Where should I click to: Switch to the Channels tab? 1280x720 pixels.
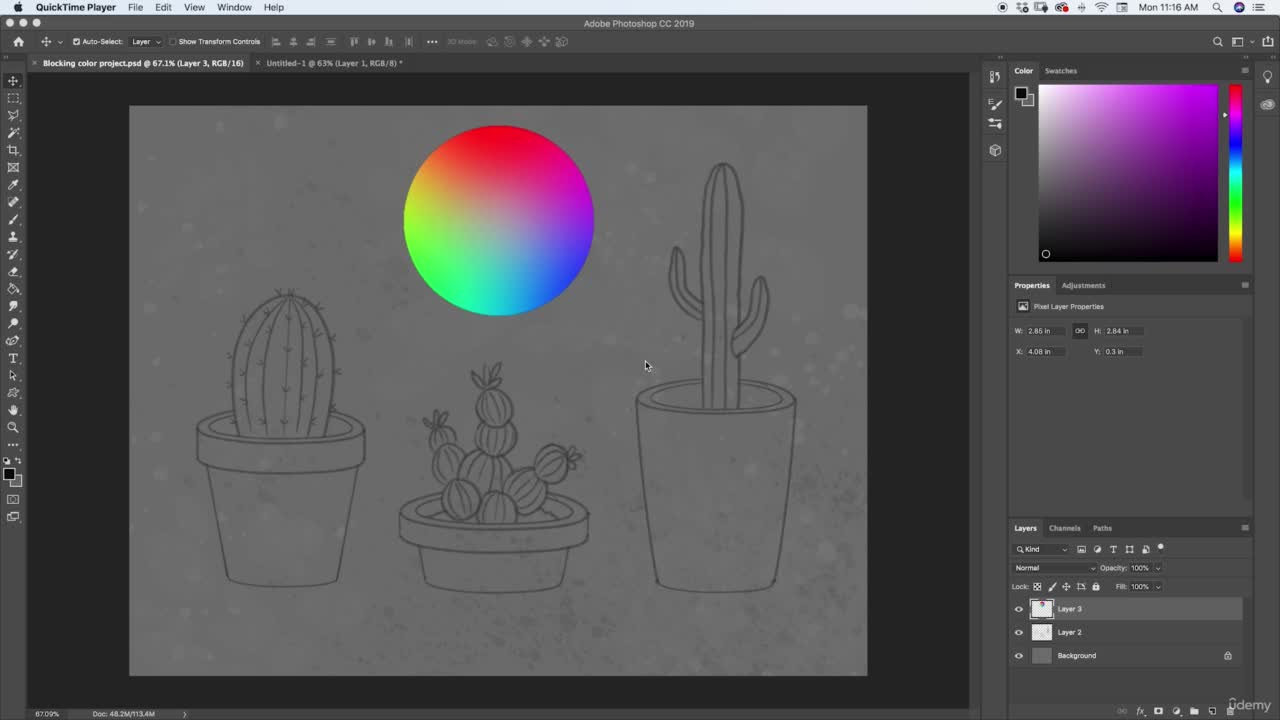pyautogui.click(x=1064, y=528)
